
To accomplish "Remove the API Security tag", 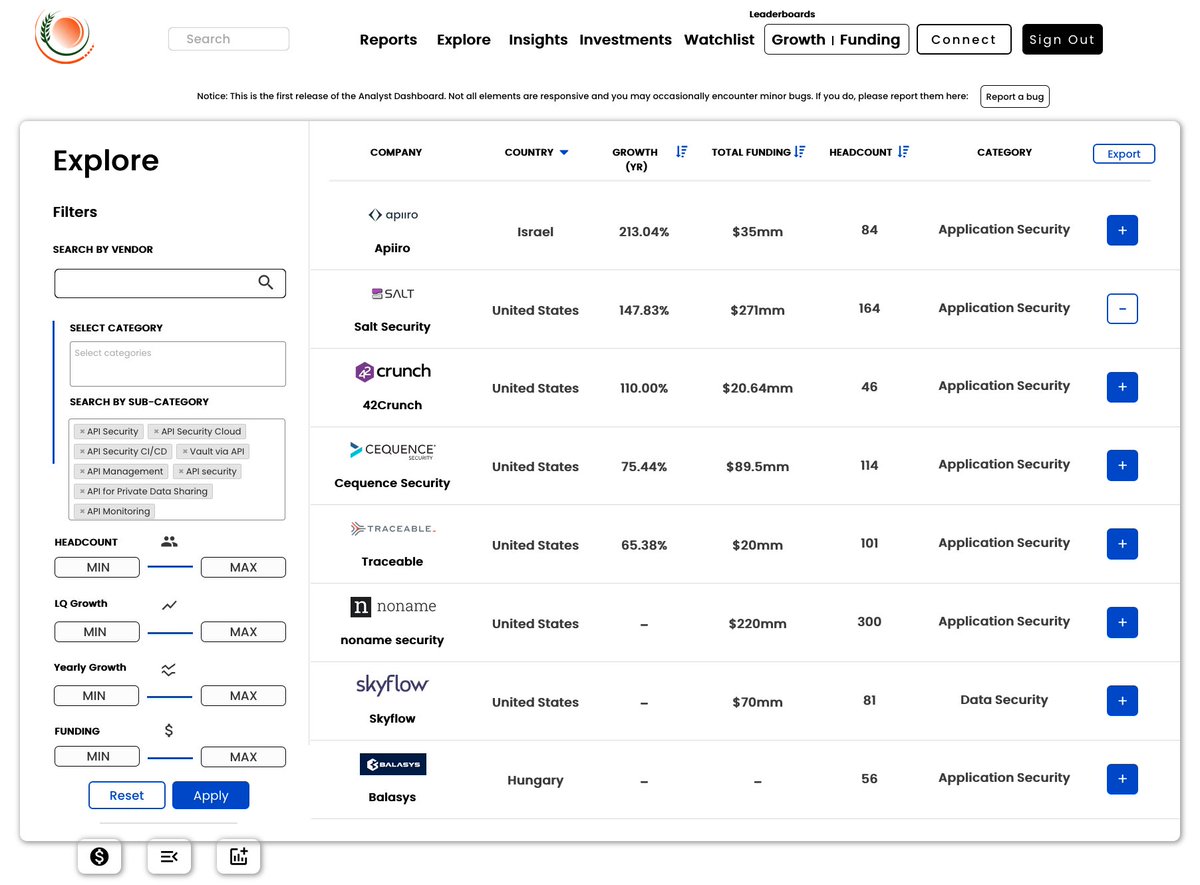I will [82, 432].
